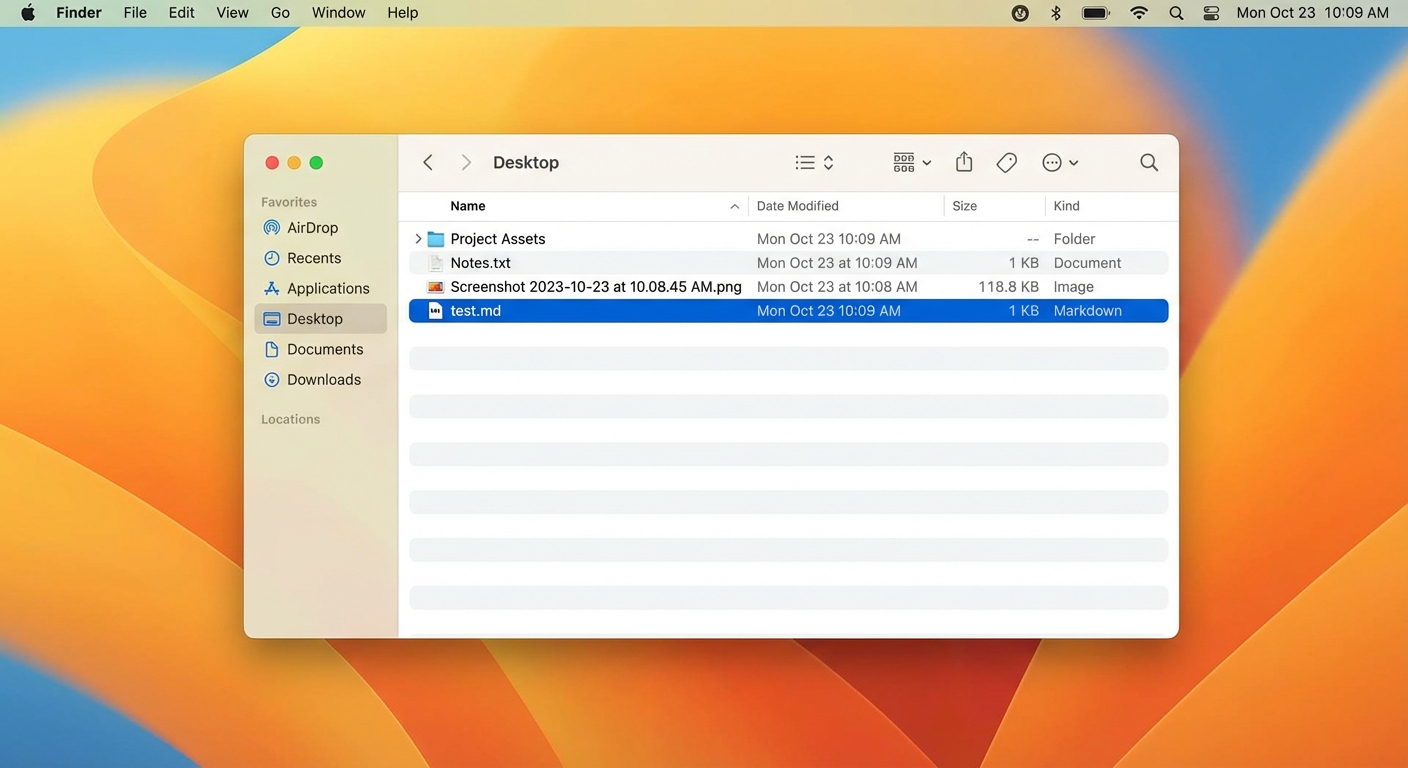Click the Downloads icon in the sidebar
Viewport: 1408px width, 768px height.
(324, 379)
